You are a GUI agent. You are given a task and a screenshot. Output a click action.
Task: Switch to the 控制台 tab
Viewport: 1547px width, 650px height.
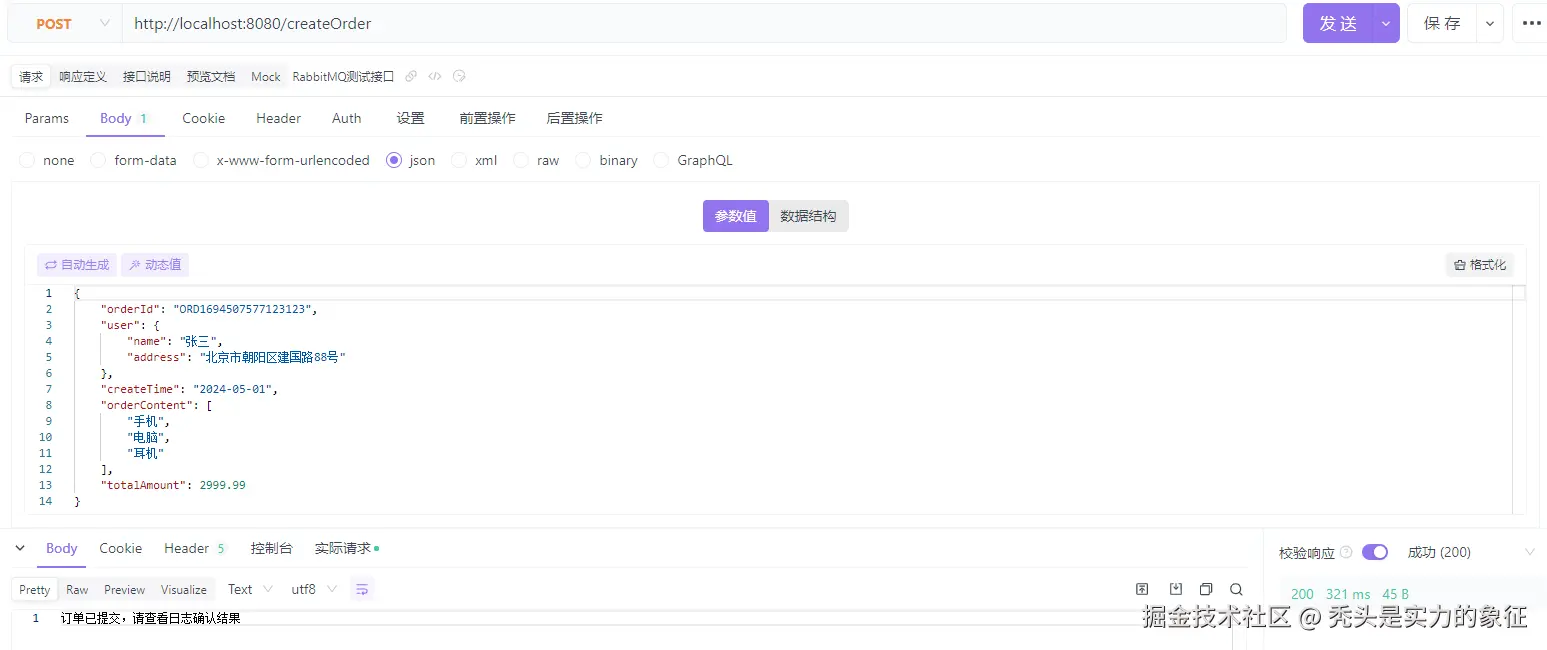pyautogui.click(x=270, y=548)
